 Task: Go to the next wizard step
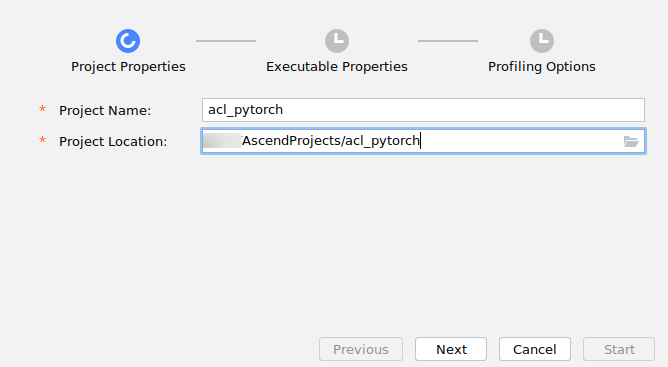451,350
